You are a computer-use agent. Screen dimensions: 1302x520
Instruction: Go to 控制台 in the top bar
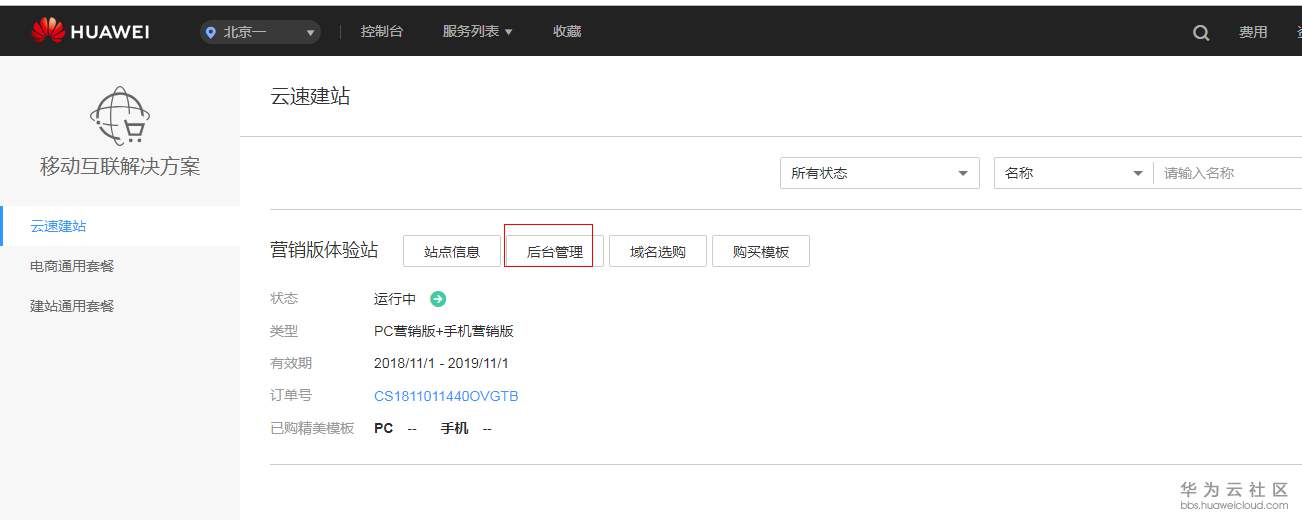[x=382, y=32]
